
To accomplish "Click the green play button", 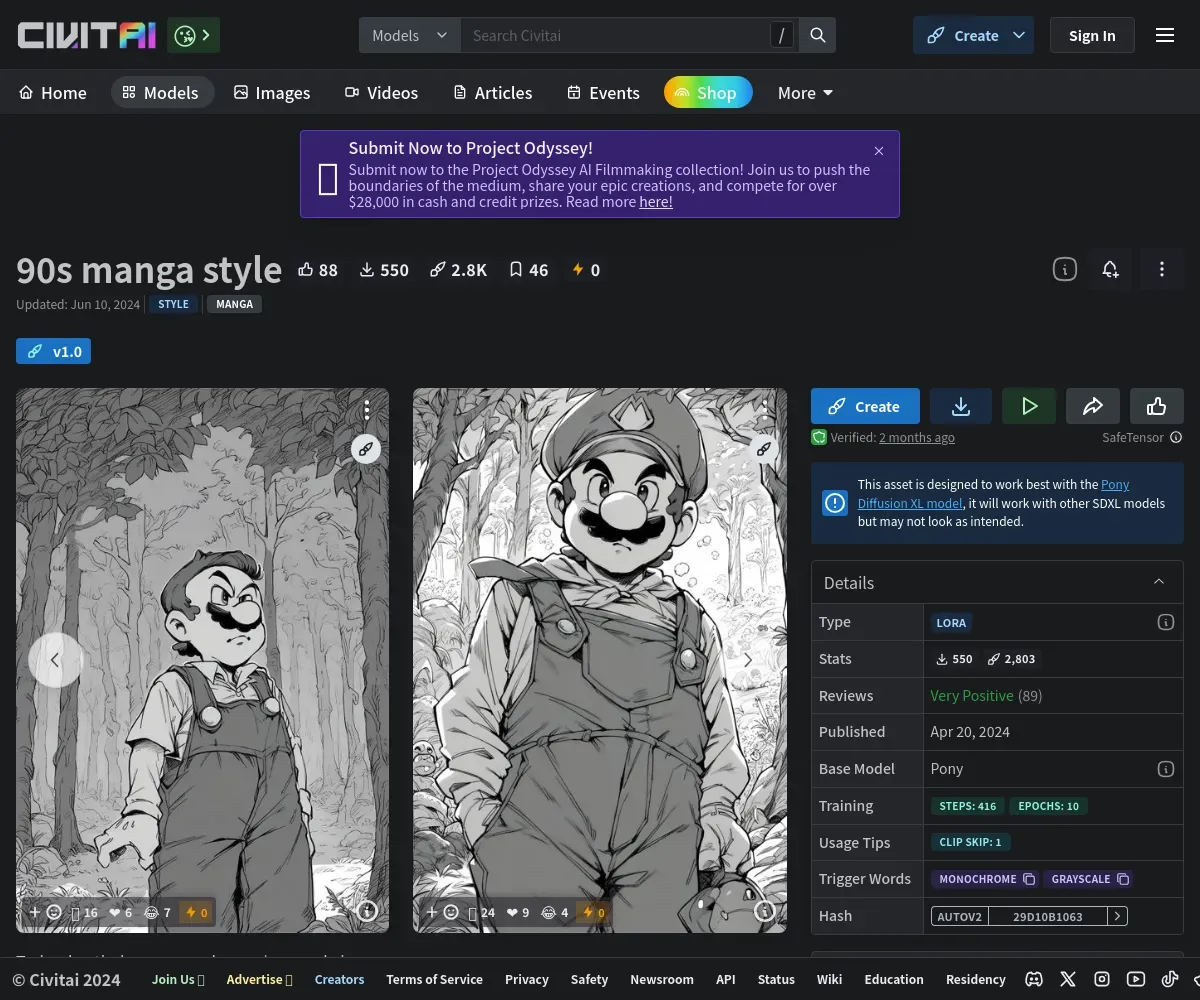I will pos(1029,406).
